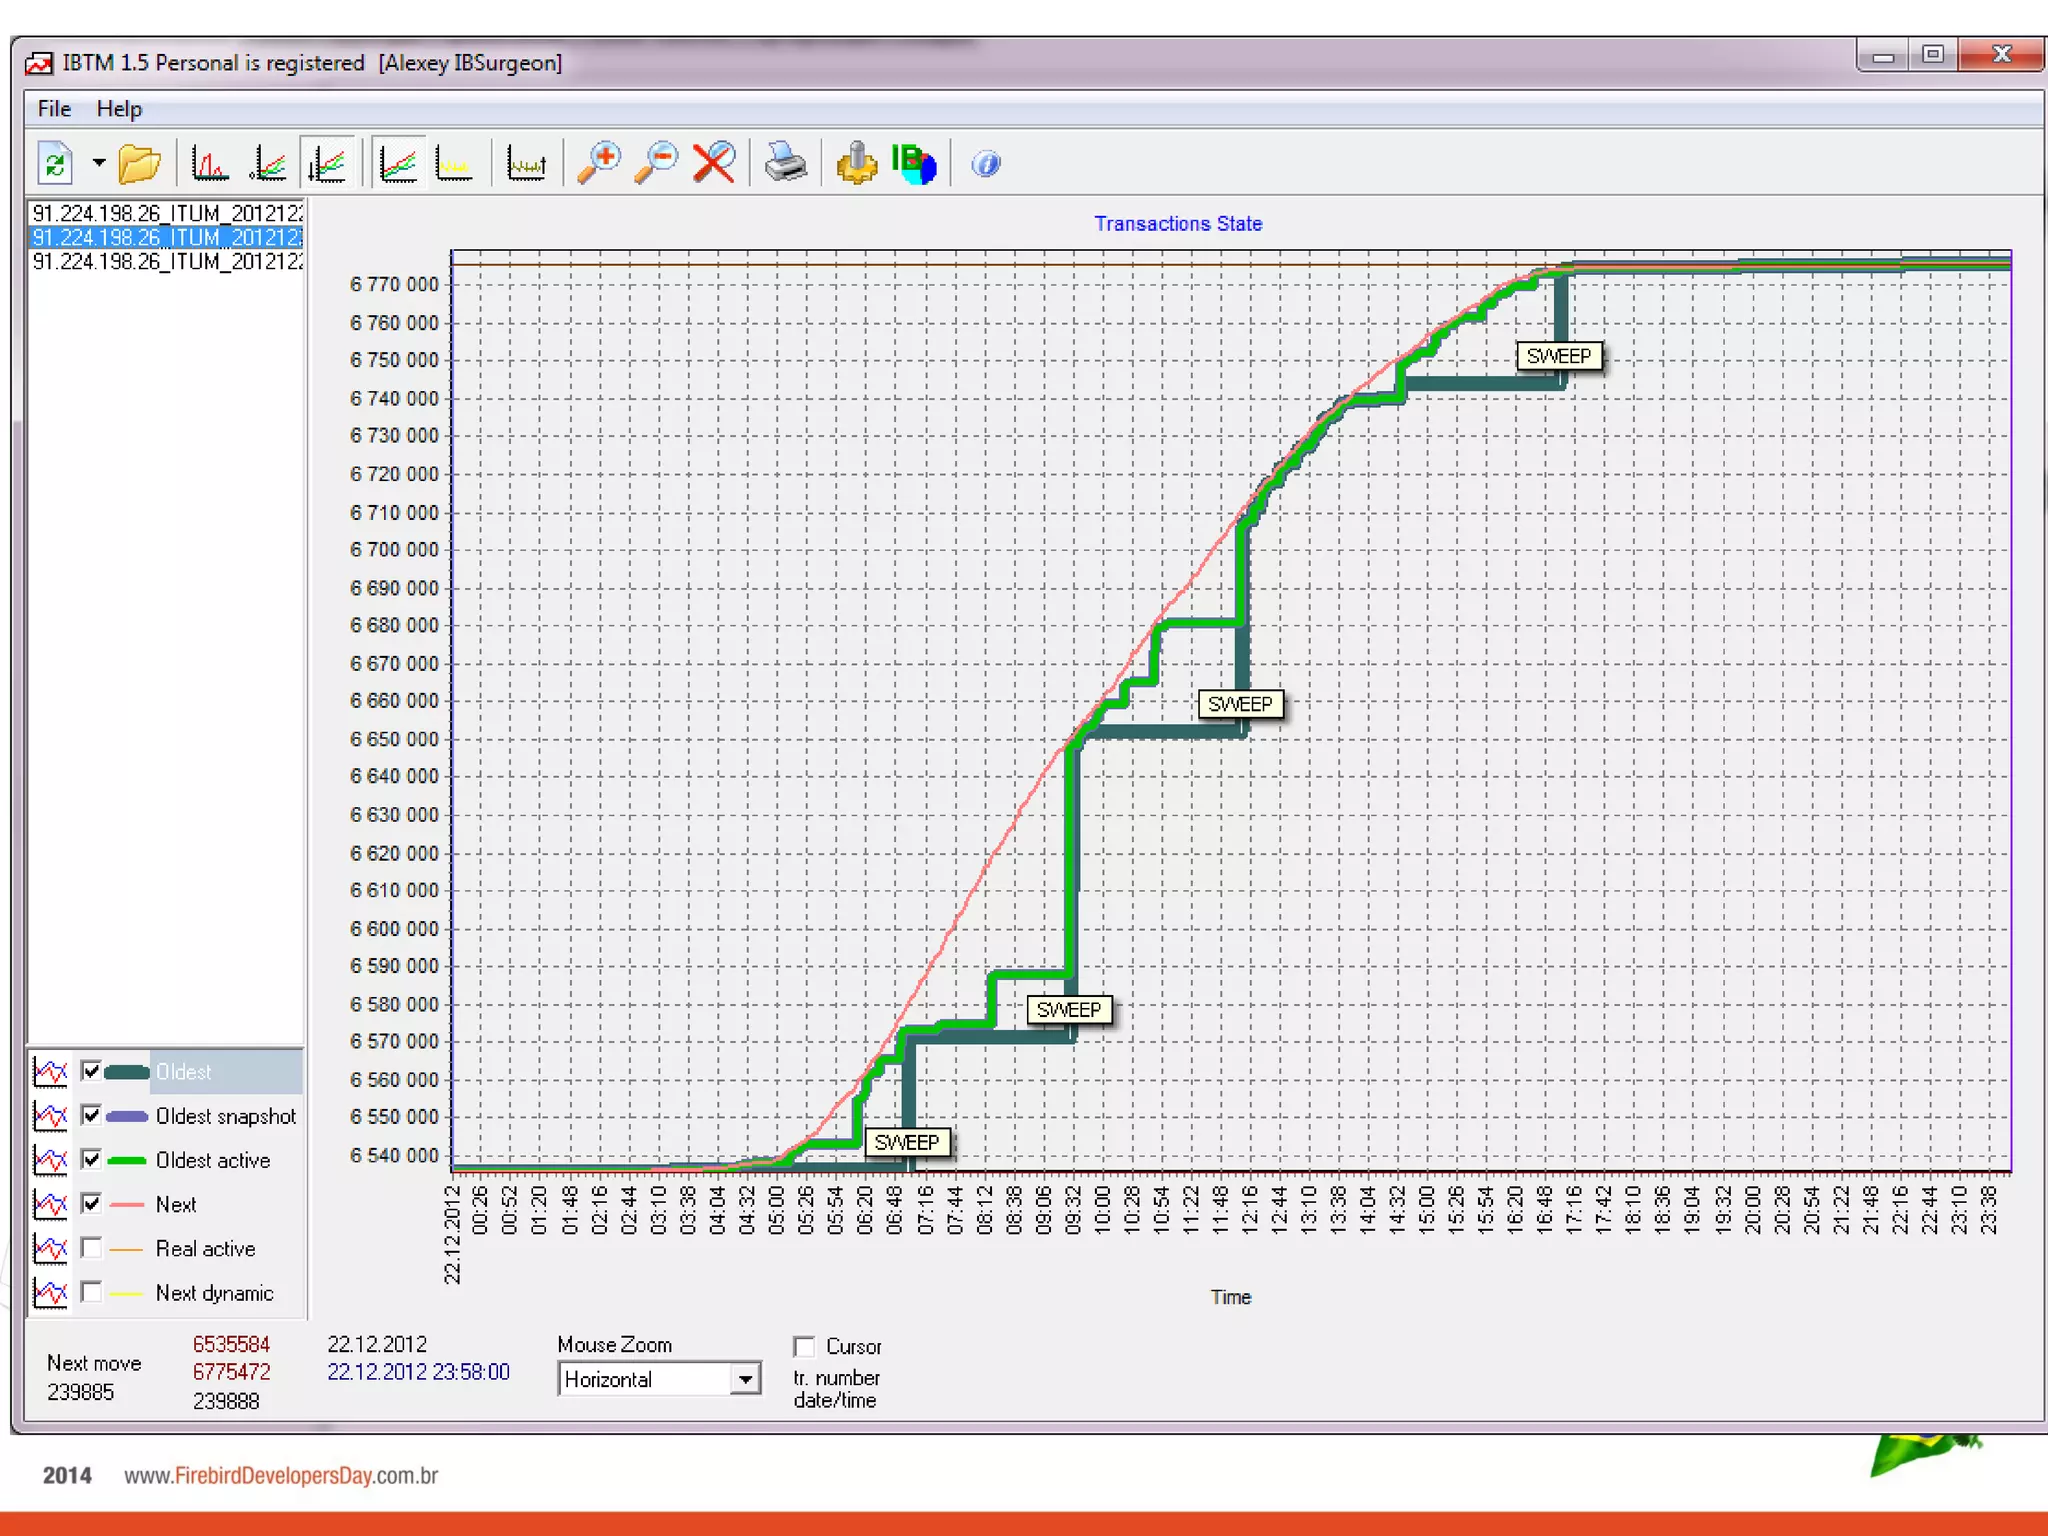
Task: Click the refresh document icon
Action: 55,163
